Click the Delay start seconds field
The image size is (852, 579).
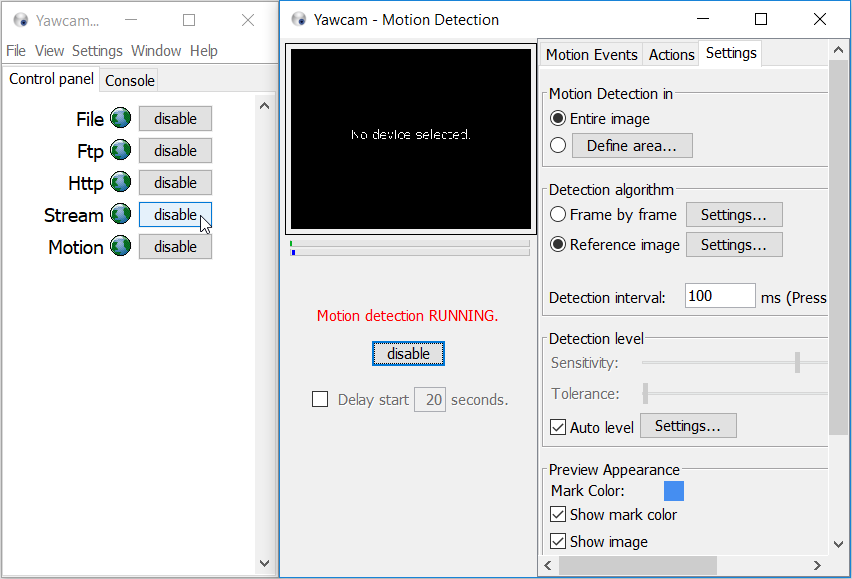pos(430,400)
